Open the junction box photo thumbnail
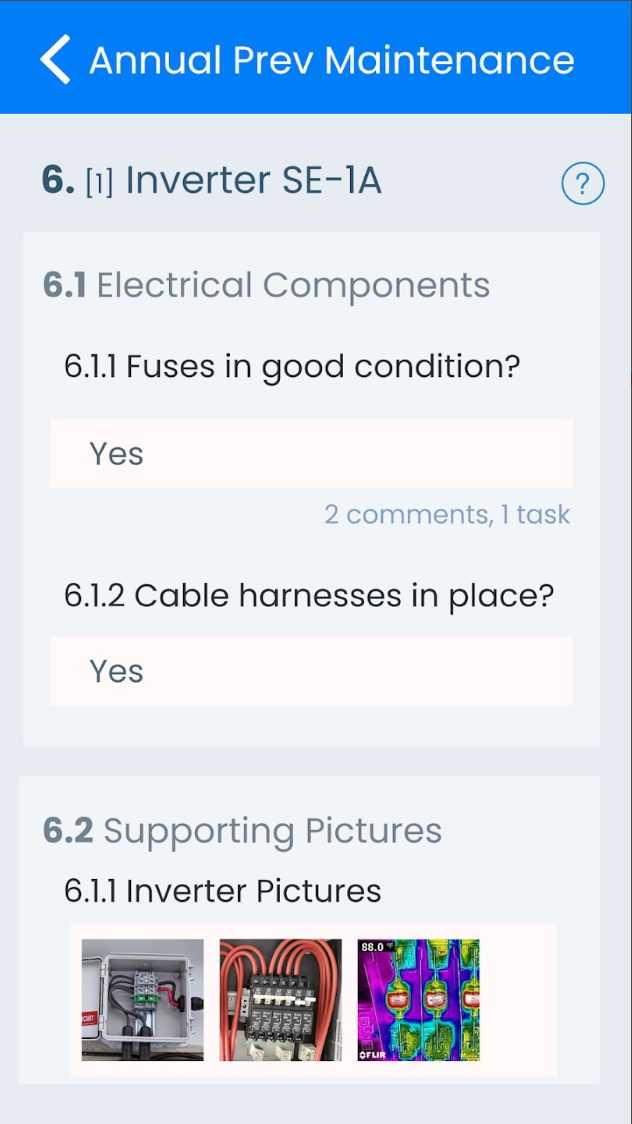Screen dimensions: 632x1124 coord(142,1000)
